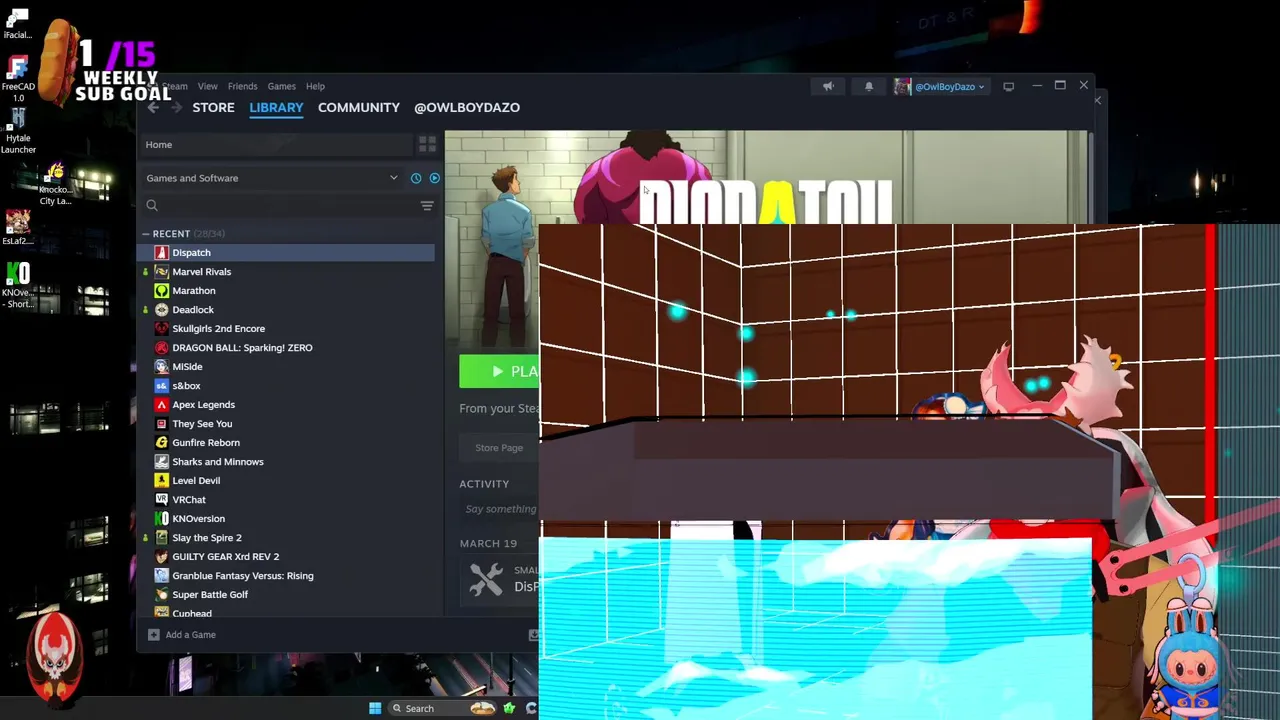Select Level Devil in the library list

click(x=286, y=481)
